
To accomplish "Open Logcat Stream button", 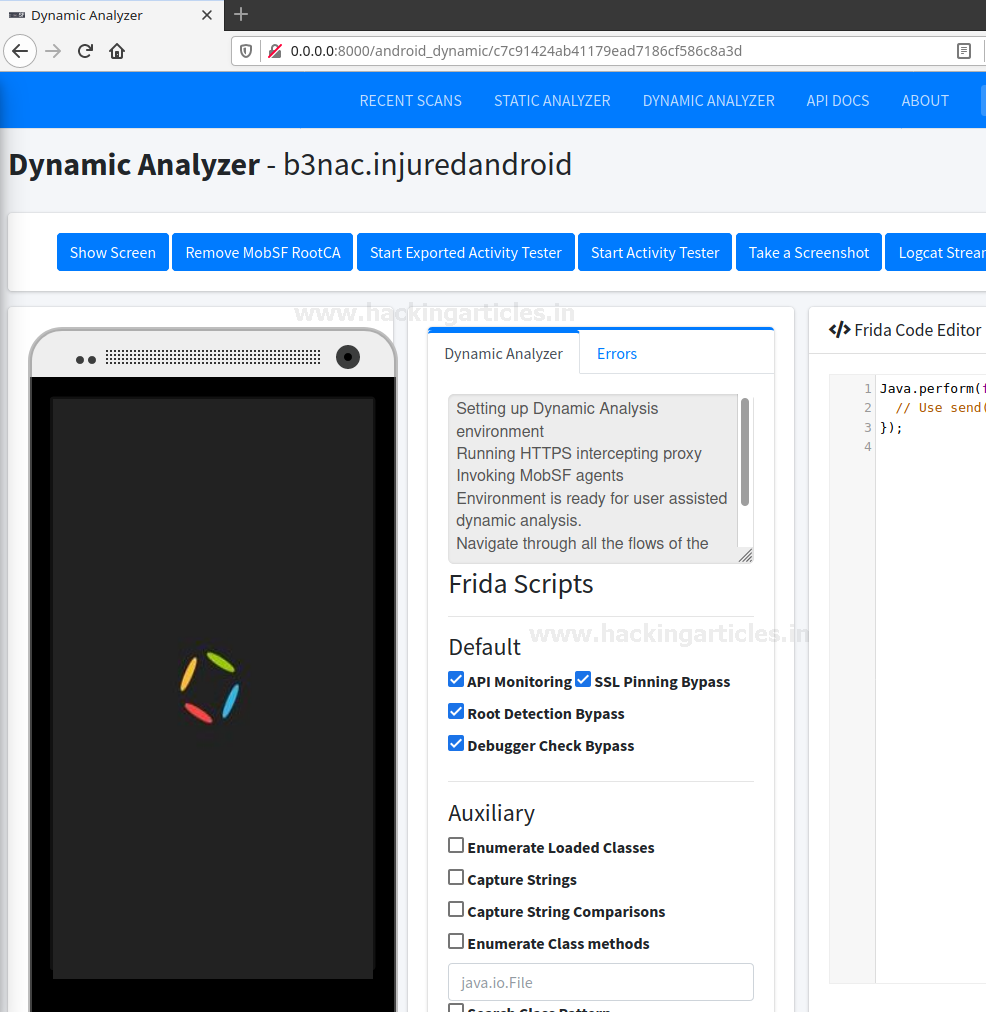I will tap(936, 252).
